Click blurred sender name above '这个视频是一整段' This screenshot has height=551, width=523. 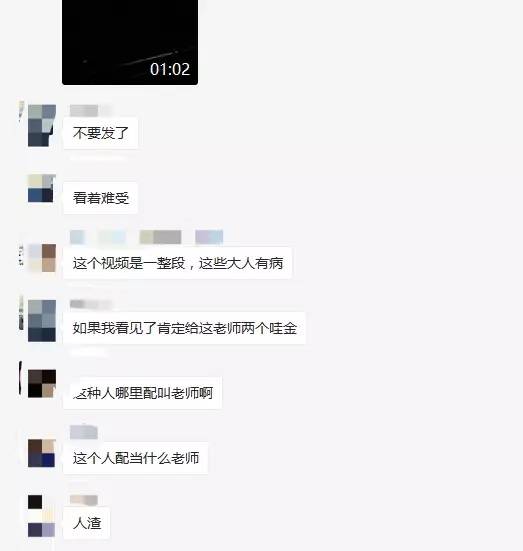click(147, 237)
